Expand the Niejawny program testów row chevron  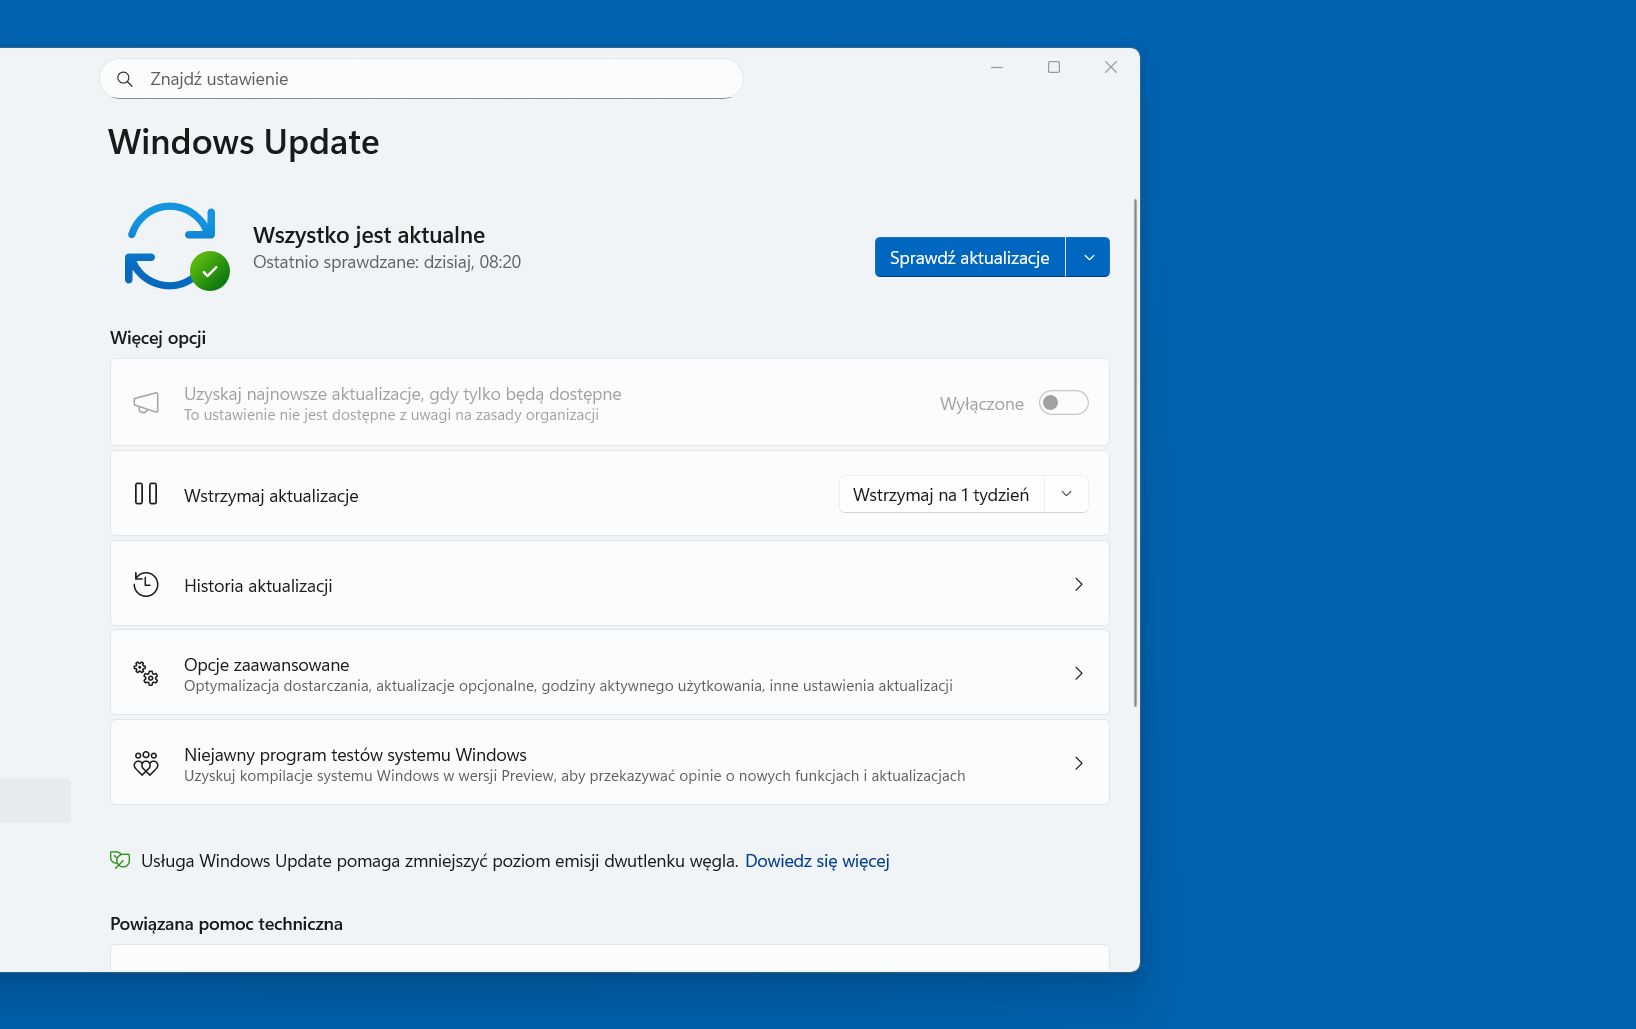click(1079, 763)
